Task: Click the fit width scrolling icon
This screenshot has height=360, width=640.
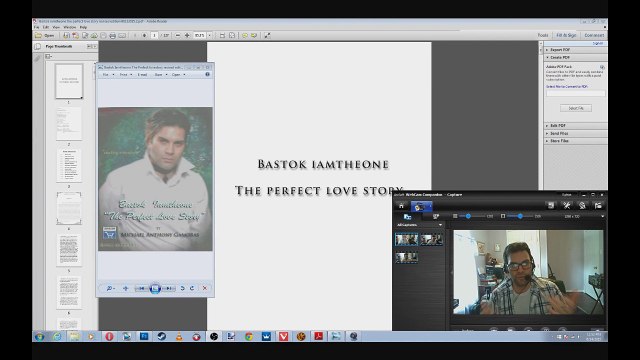Action: point(222,36)
